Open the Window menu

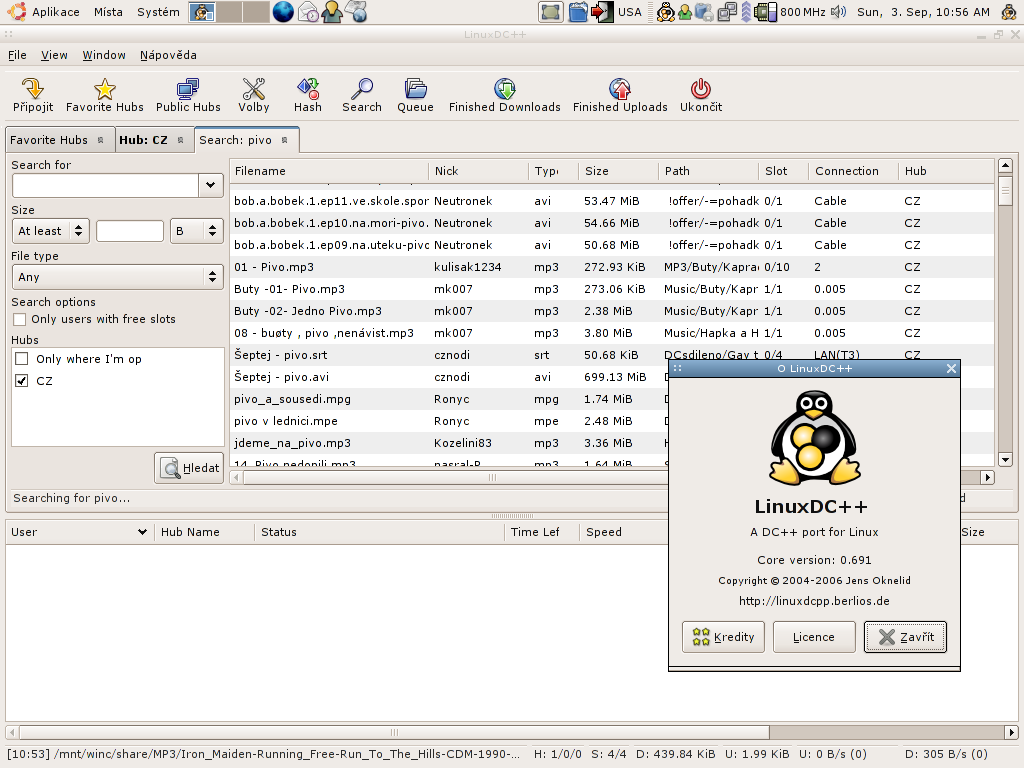coord(104,56)
